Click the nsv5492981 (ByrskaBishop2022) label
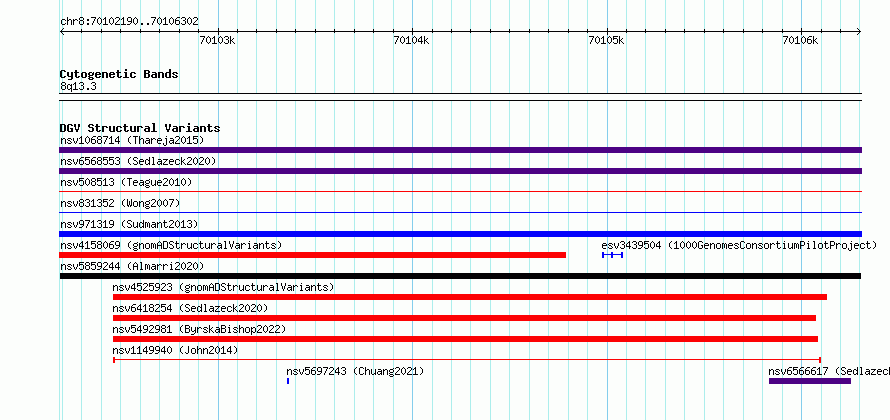Screen dimensions: 890x420 click(199, 329)
